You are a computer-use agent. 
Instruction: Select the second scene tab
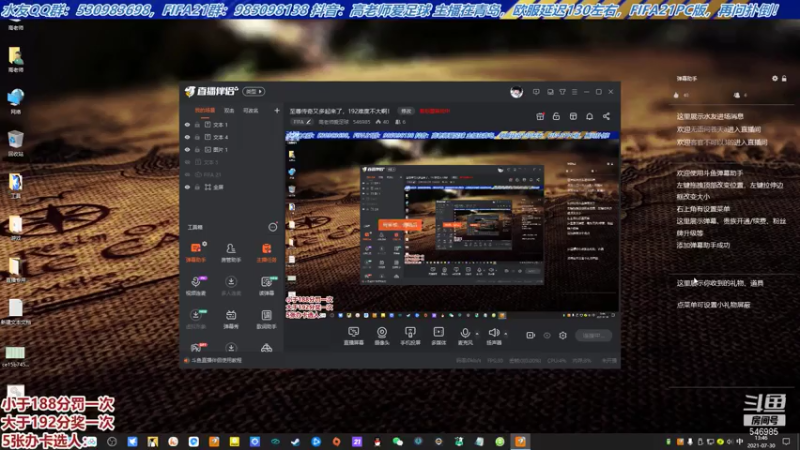[x=229, y=110]
